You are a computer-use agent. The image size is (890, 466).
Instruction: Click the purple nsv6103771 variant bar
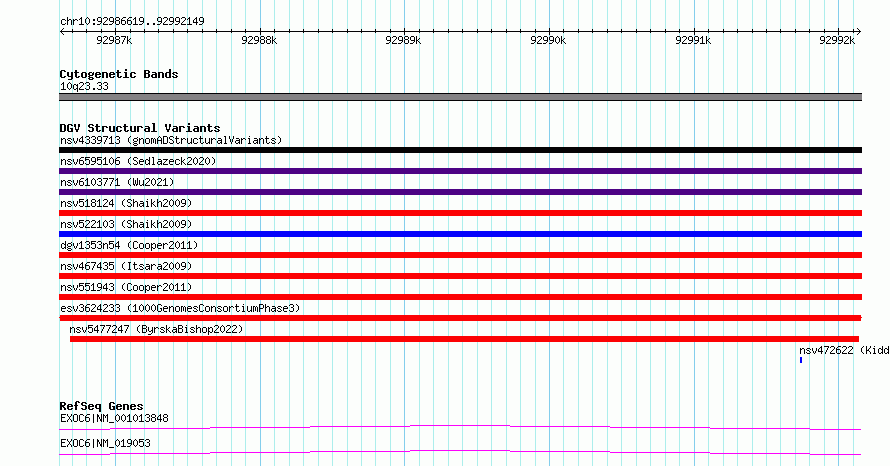coord(460,192)
